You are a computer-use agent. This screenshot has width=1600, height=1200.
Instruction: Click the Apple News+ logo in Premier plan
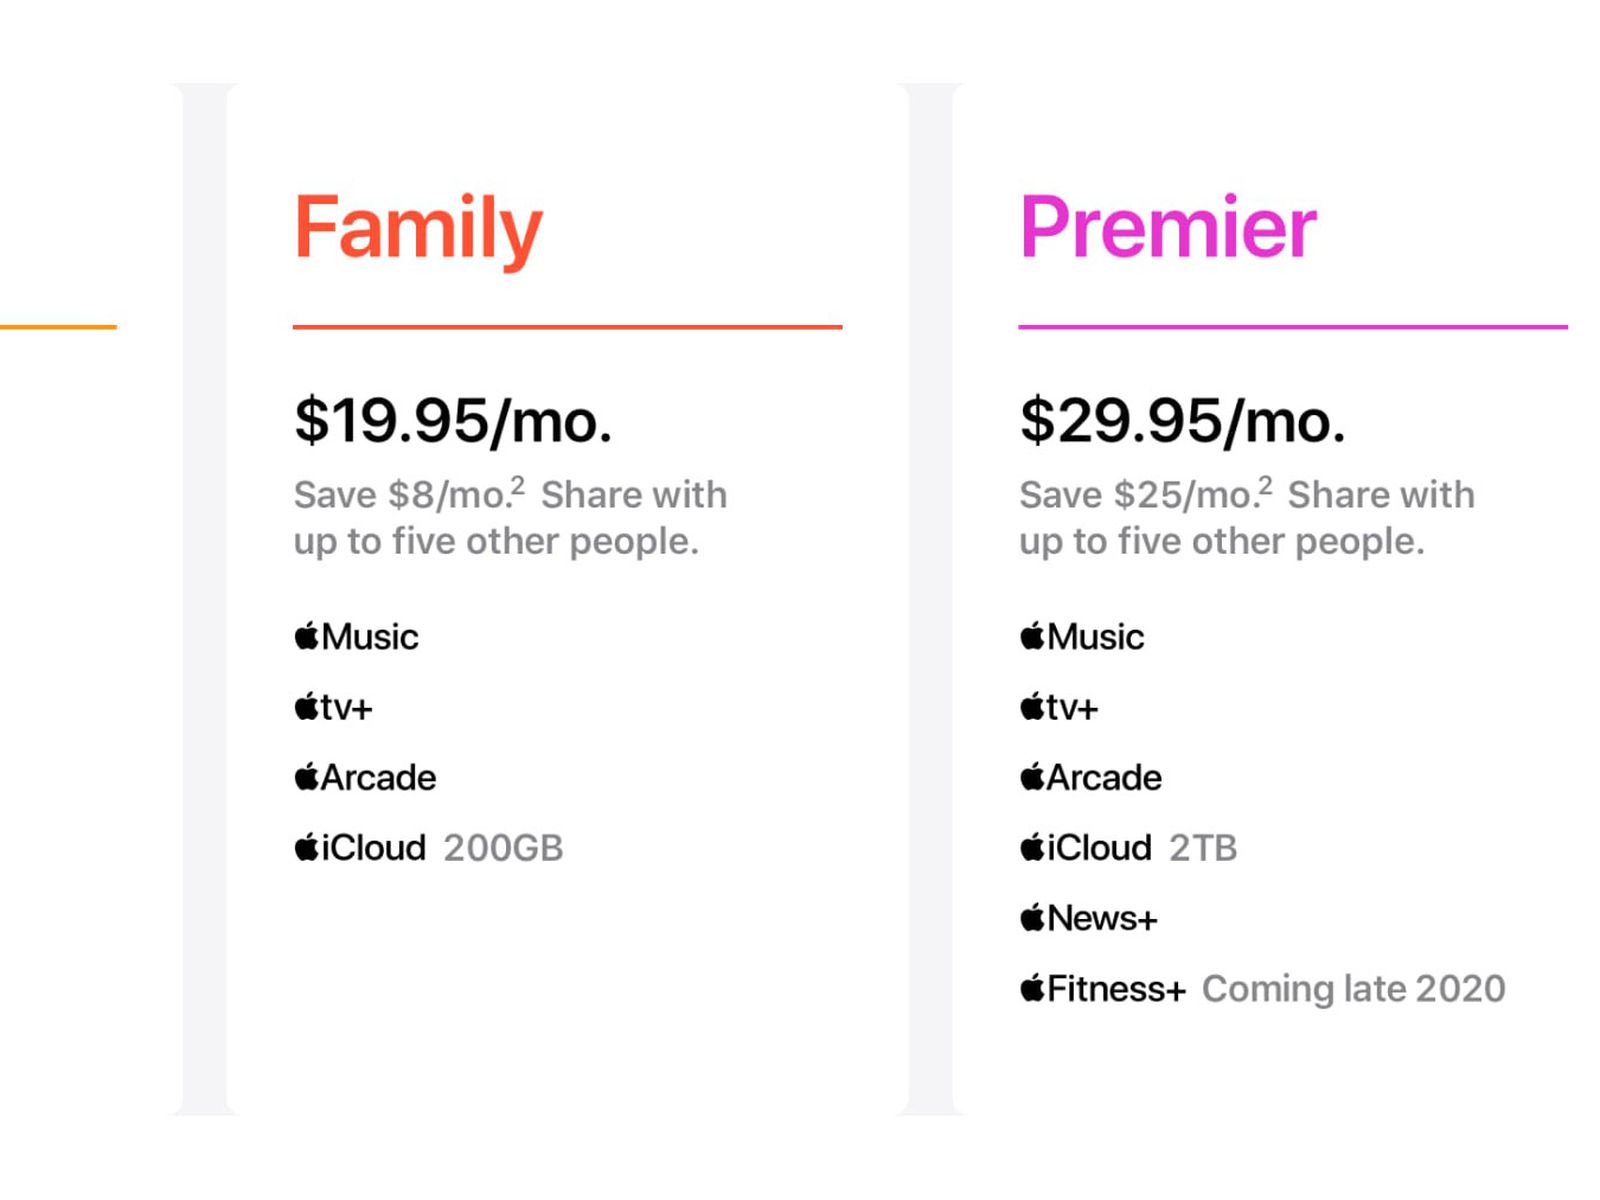[x=1089, y=918]
